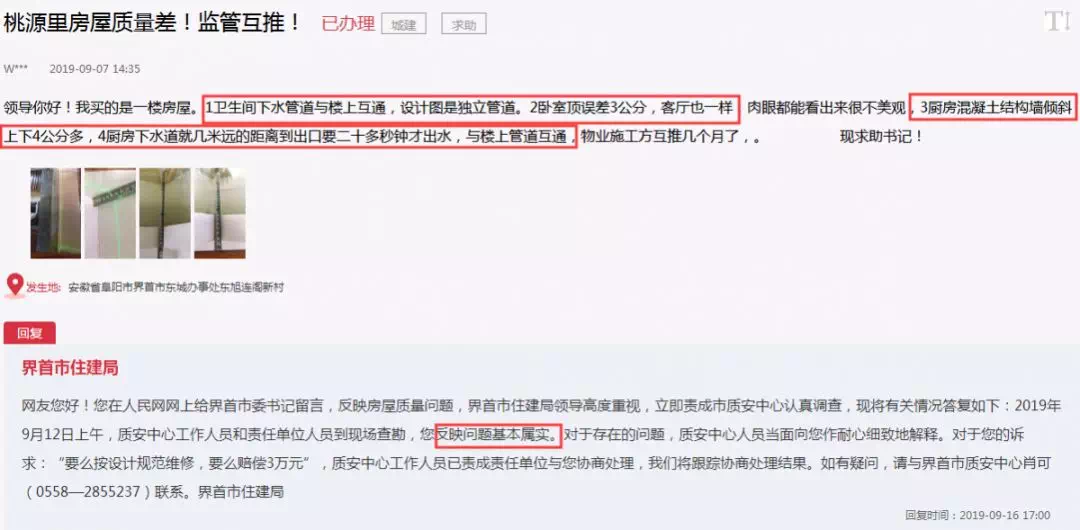Select the 城建 category tag
Image resolution: width=1080 pixels, height=530 pixels.
[404, 25]
